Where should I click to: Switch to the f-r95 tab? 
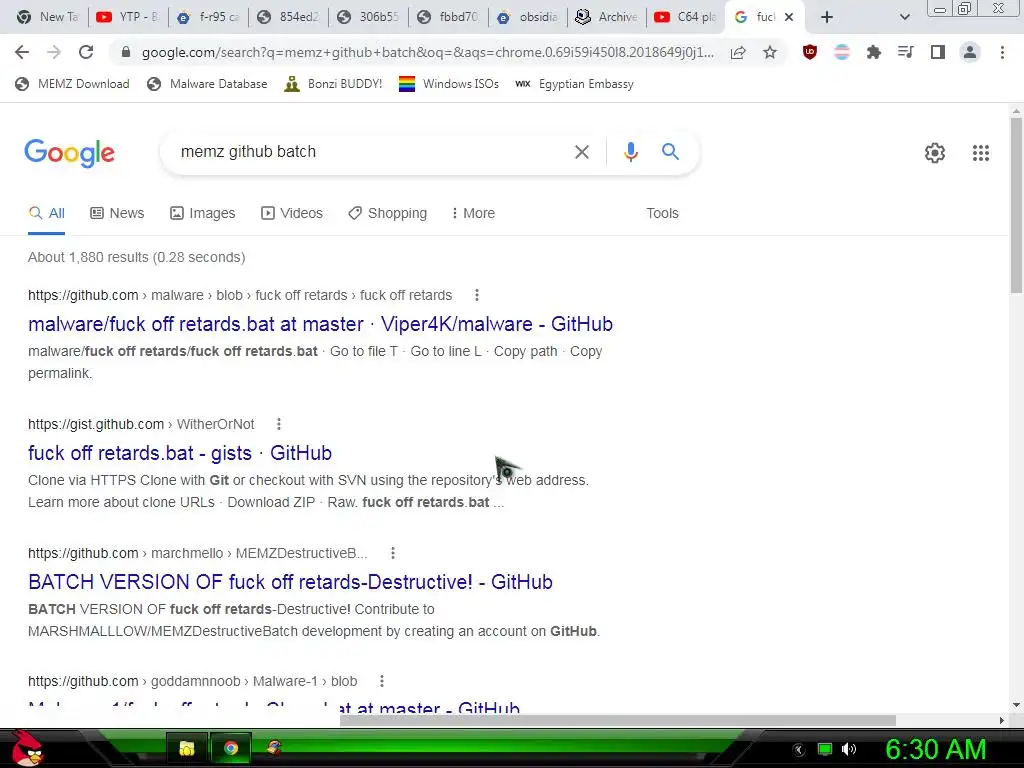click(x=208, y=17)
